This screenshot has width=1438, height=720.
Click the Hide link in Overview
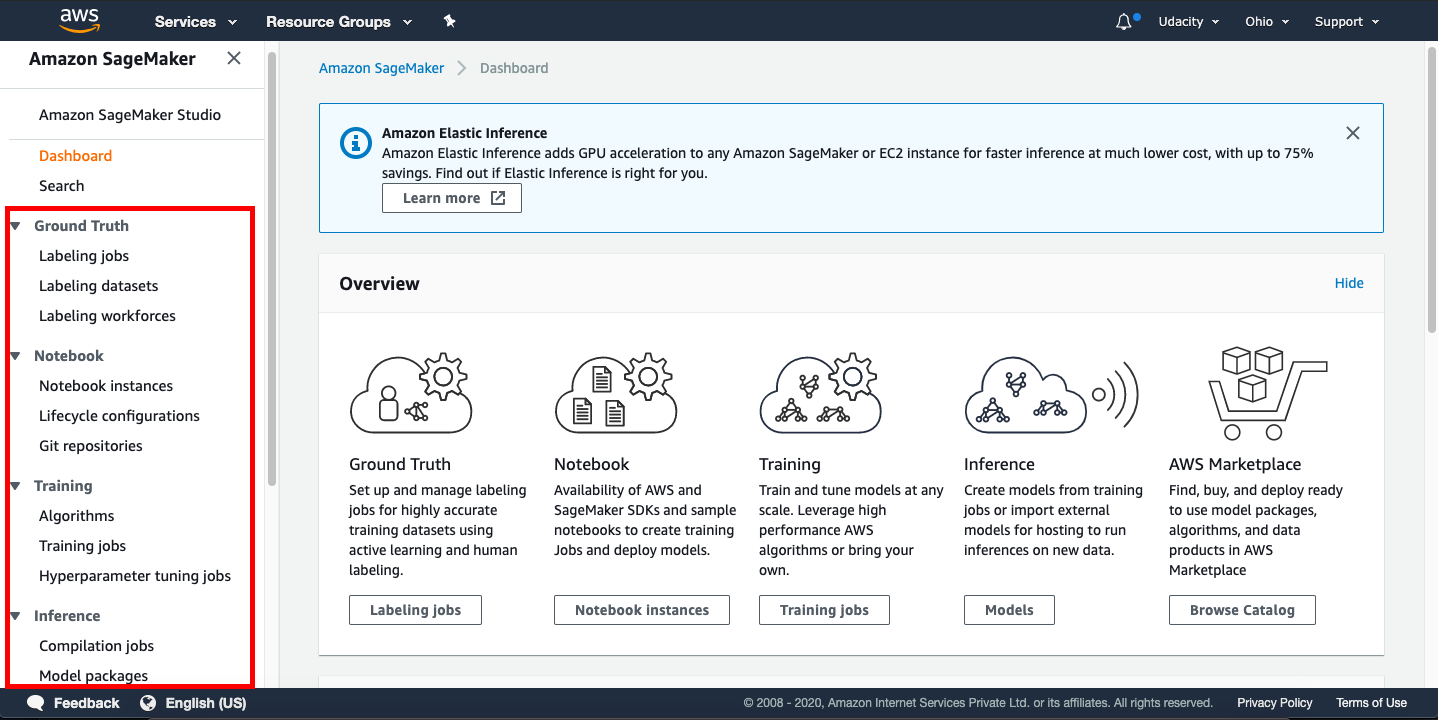click(1348, 283)
